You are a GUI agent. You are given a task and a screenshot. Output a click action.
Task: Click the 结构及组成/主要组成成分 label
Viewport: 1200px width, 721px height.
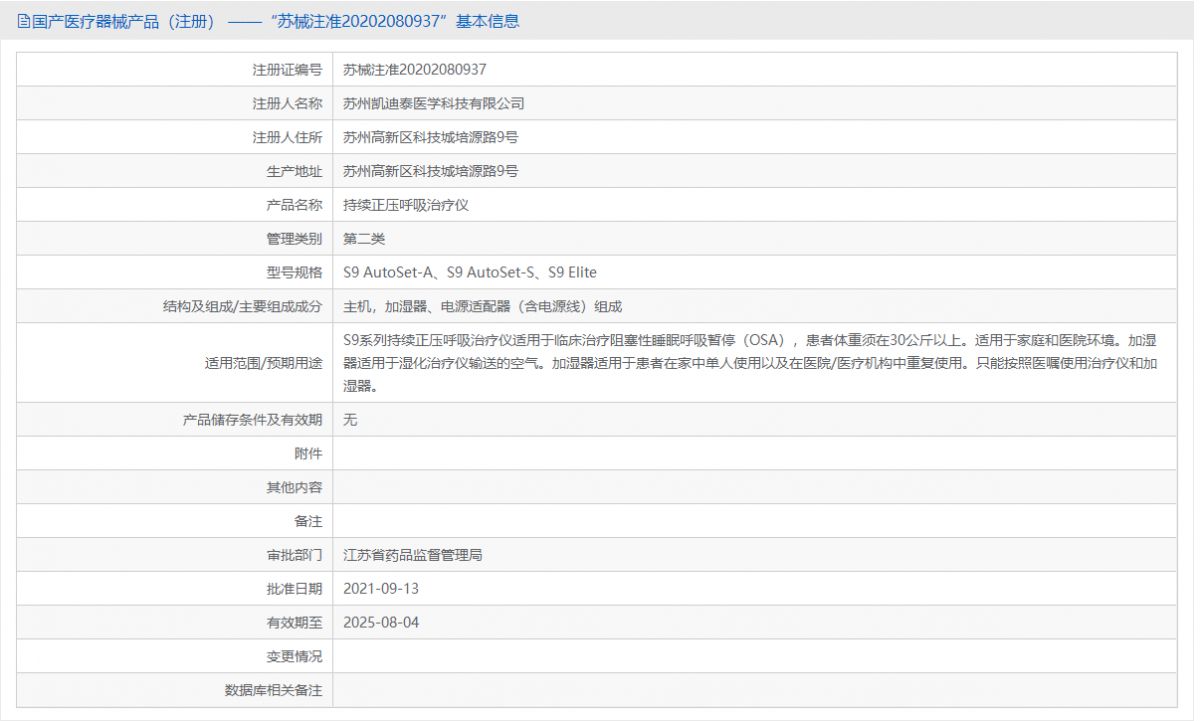click(243, 307)
